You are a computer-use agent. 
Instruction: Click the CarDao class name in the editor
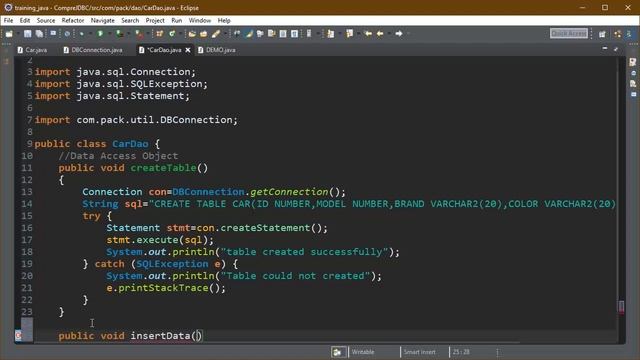pyautogui.click(x=130, y=144)
